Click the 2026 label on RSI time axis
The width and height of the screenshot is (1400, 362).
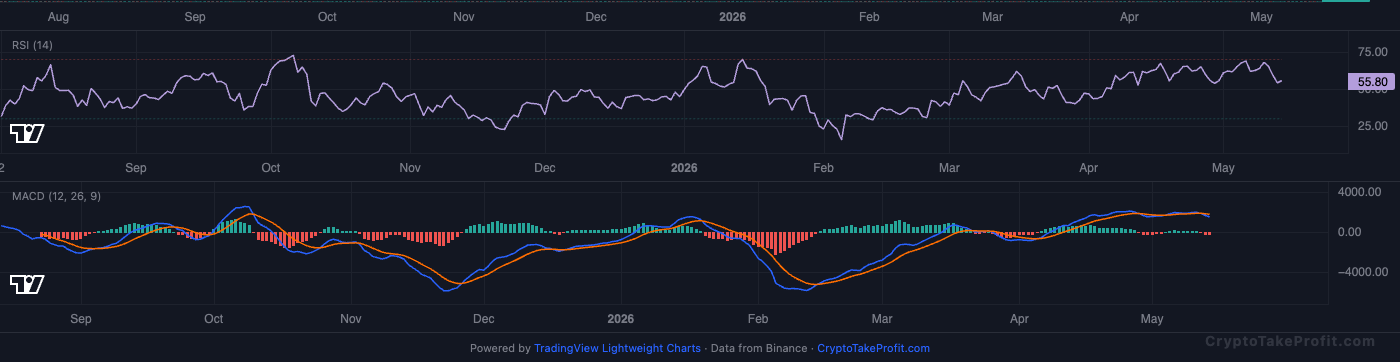pyautogui.click(x=684, y=168)
